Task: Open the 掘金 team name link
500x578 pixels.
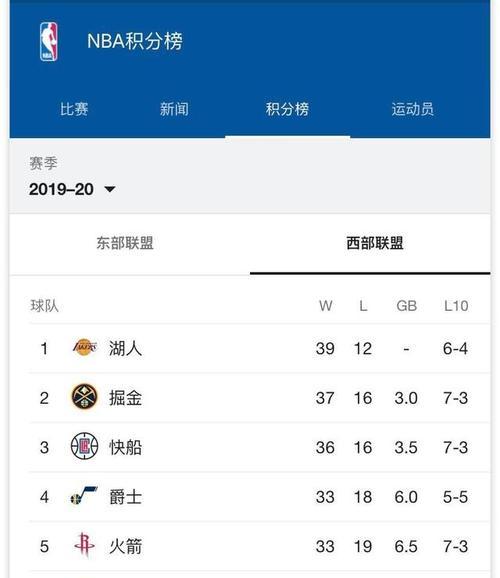Action: (x=125, y=398)
